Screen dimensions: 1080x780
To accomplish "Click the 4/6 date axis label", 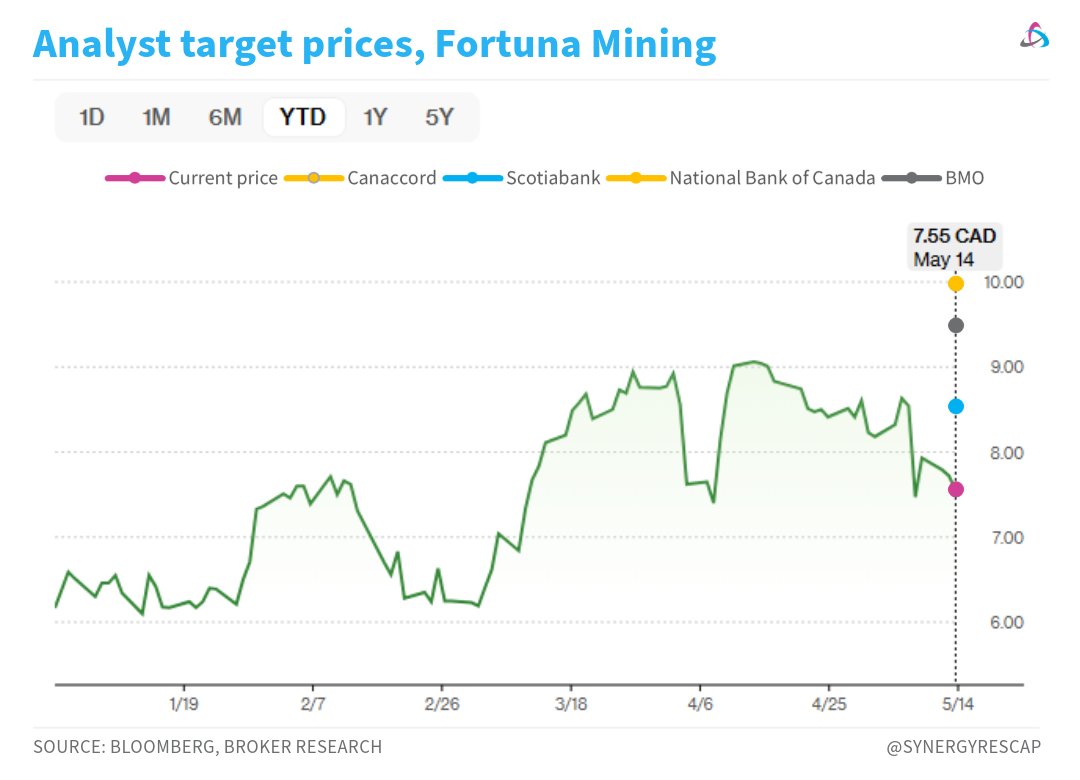I will pyautogui.click(x=700, y=704).
